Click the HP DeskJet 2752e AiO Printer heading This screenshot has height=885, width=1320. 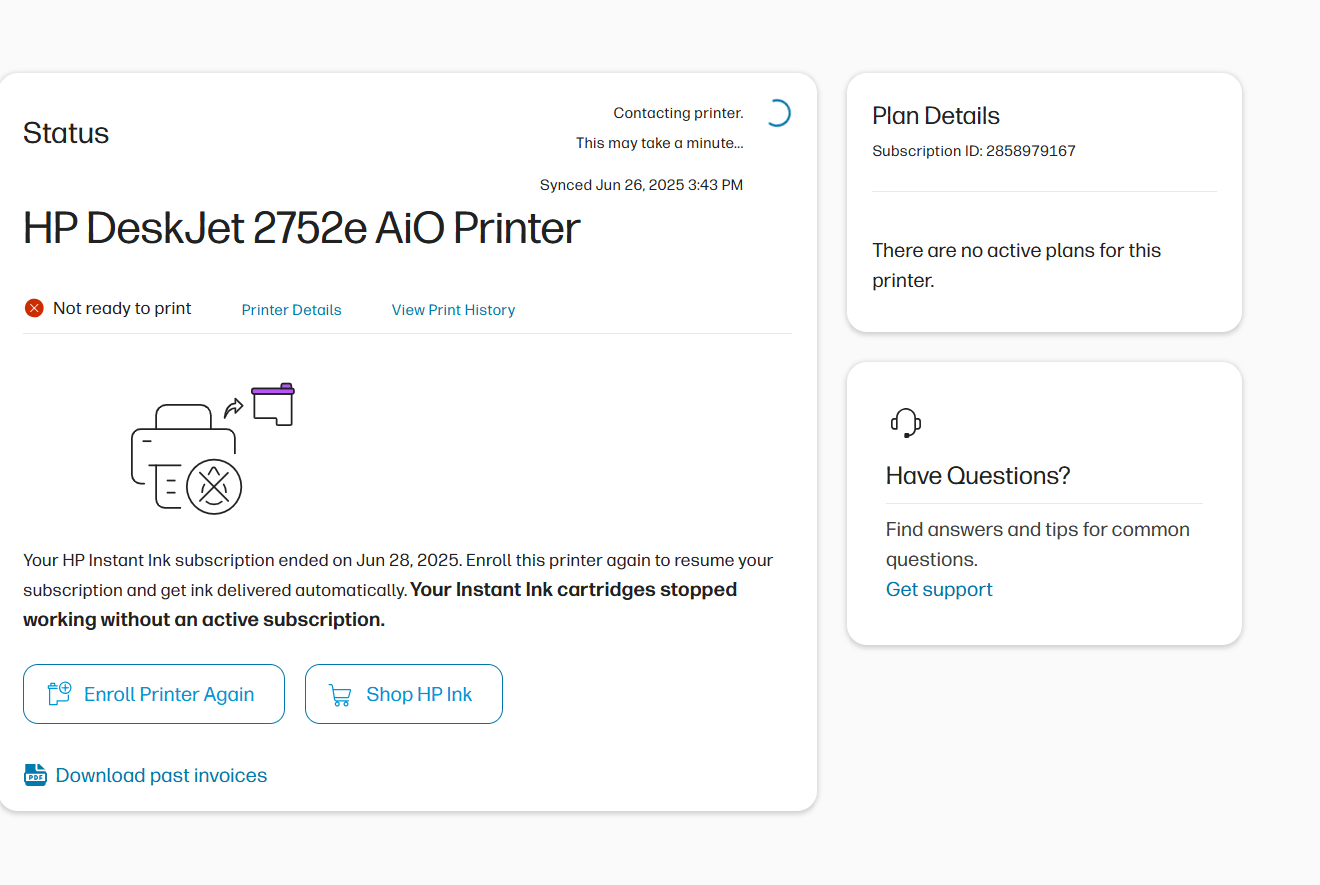click(x=301, y=229)
